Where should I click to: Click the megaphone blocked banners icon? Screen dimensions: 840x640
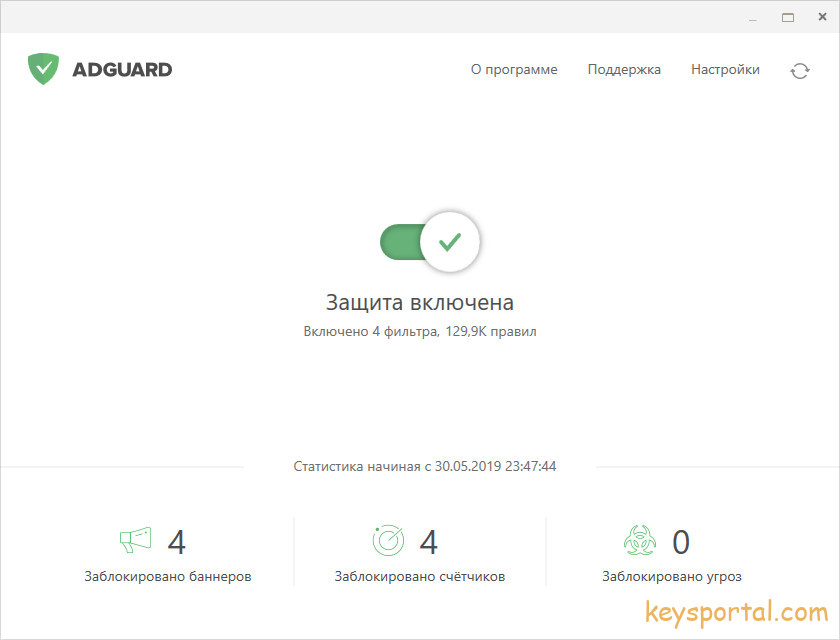coord(135,541)
